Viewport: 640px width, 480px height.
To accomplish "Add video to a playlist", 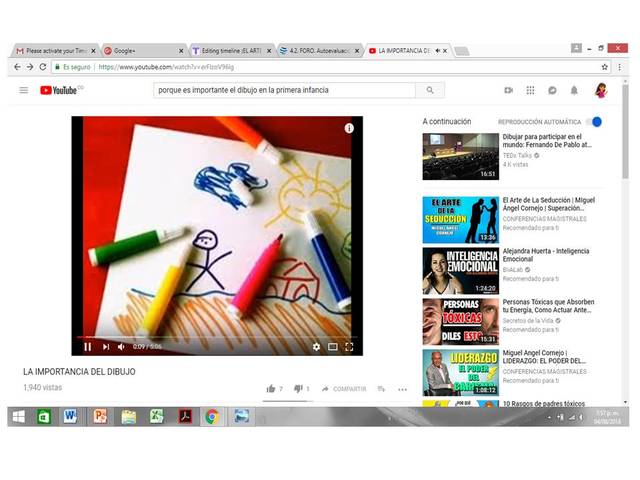I will tap(381, 389).
